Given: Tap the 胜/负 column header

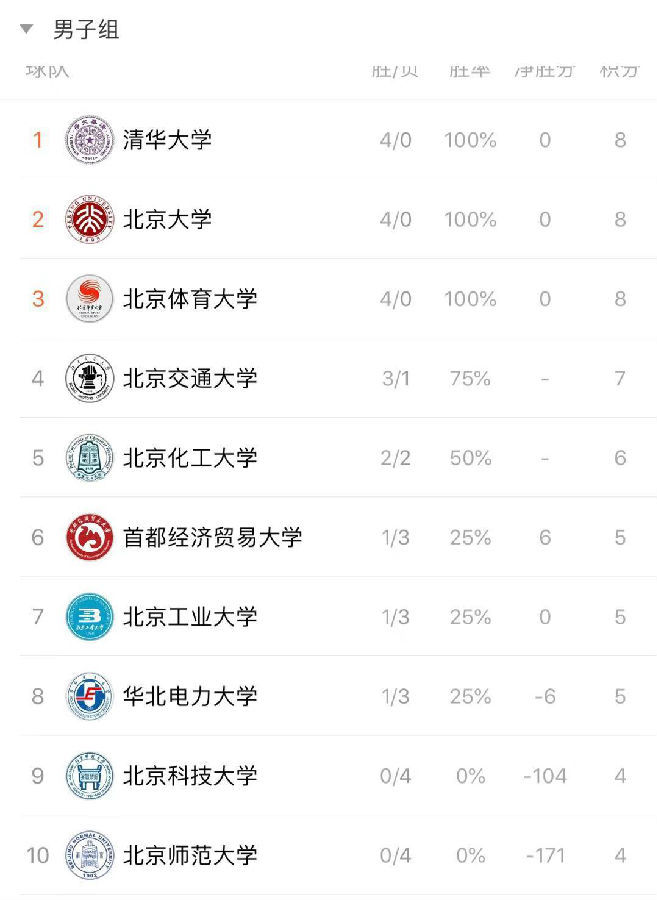Looking at the screenshot, I should click(395, 71).
